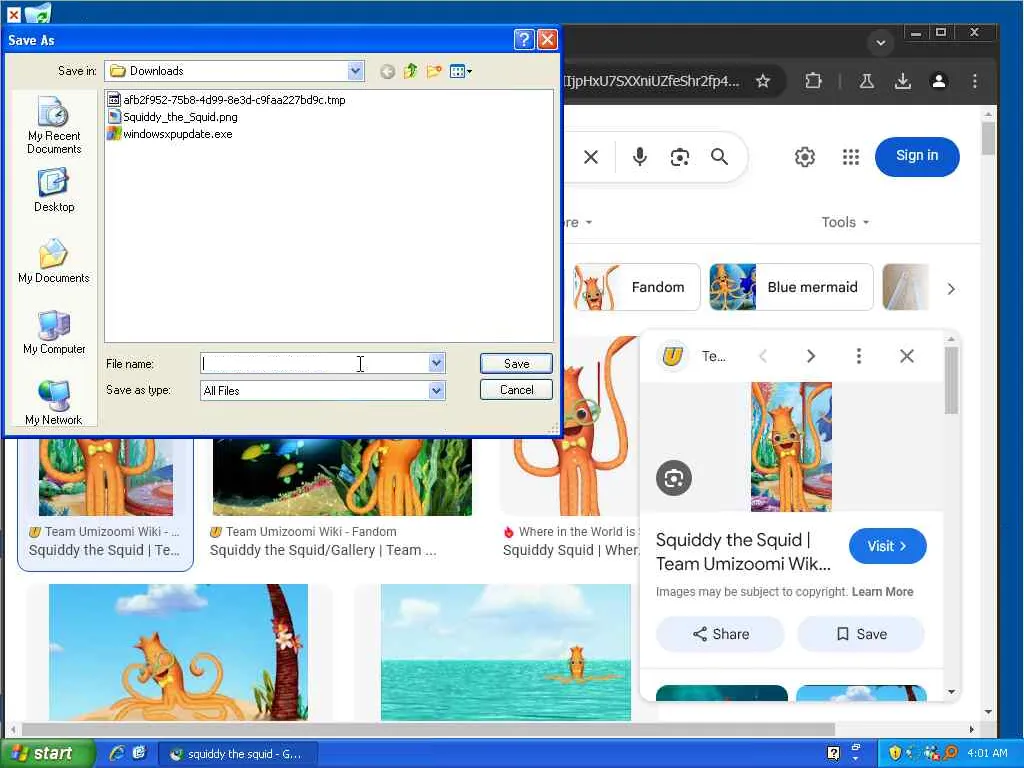This screenshot has height=768, width=1024.
Task: Select Squiddy_the_Squid.png file
Action: [172, 117]
